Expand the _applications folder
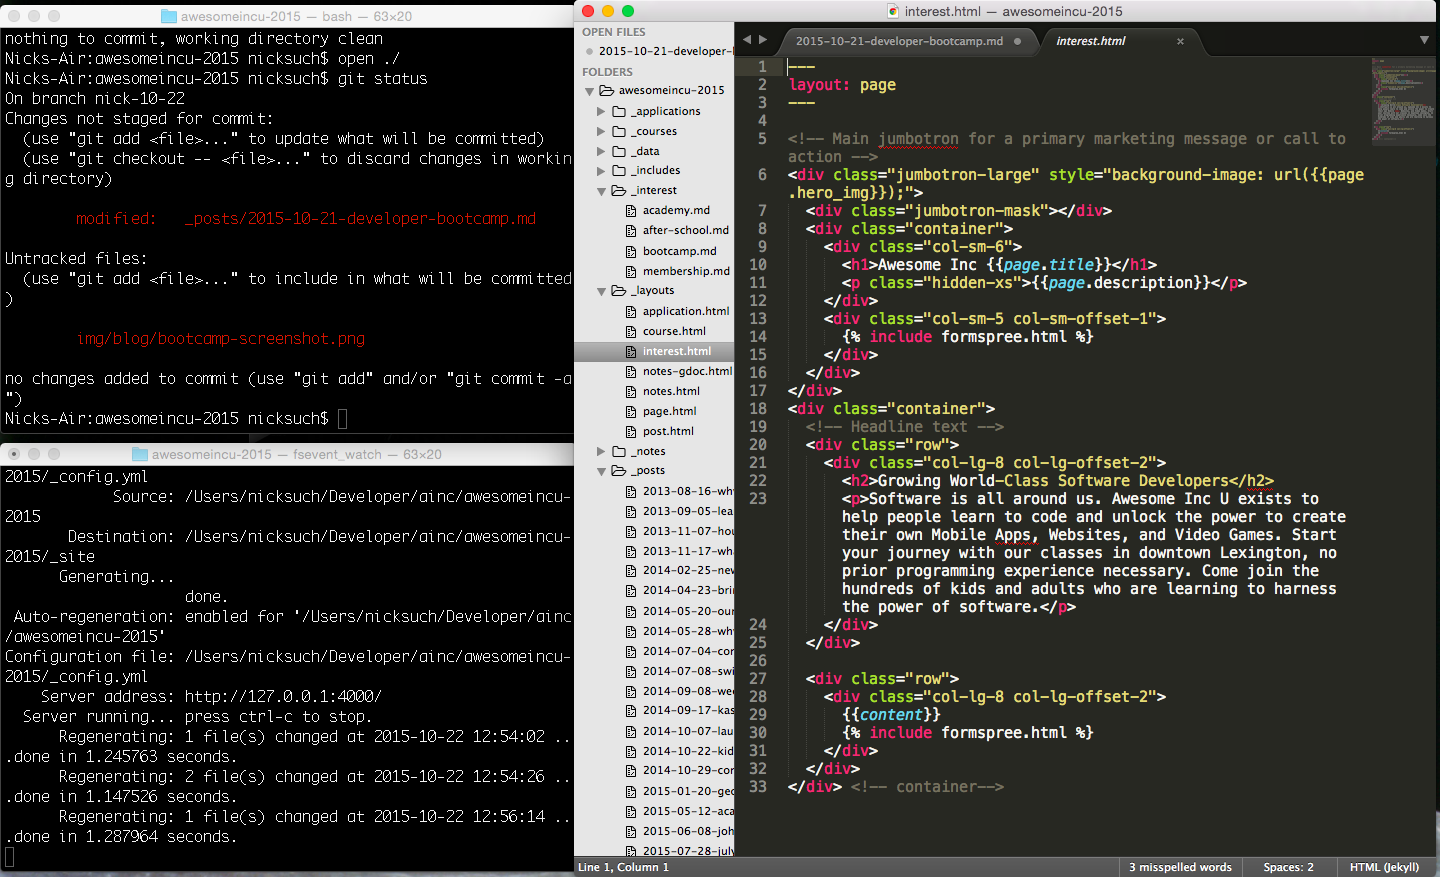The height and width of the screenshot is (877, 1440). [x=601, y=111]
